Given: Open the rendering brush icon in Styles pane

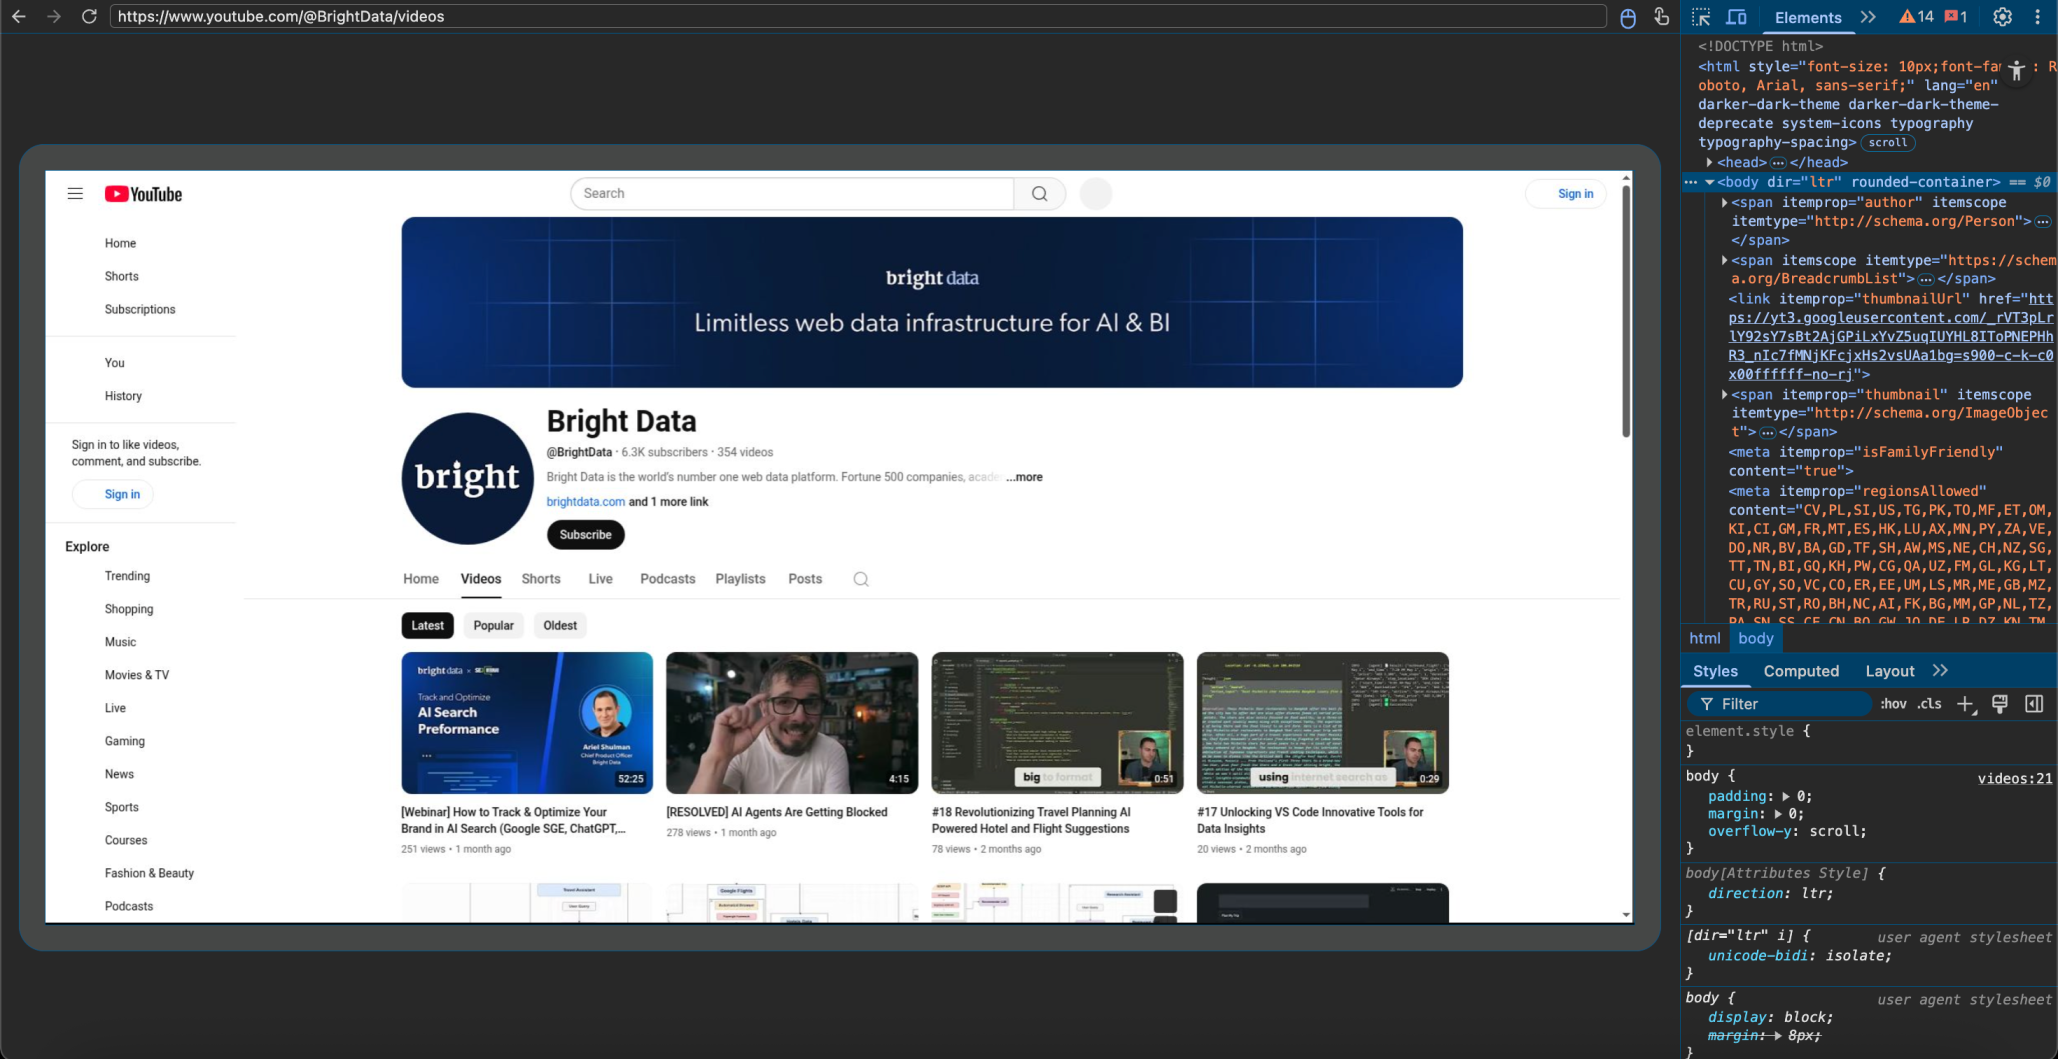Looking at the screenshot, I should 1999,704.
